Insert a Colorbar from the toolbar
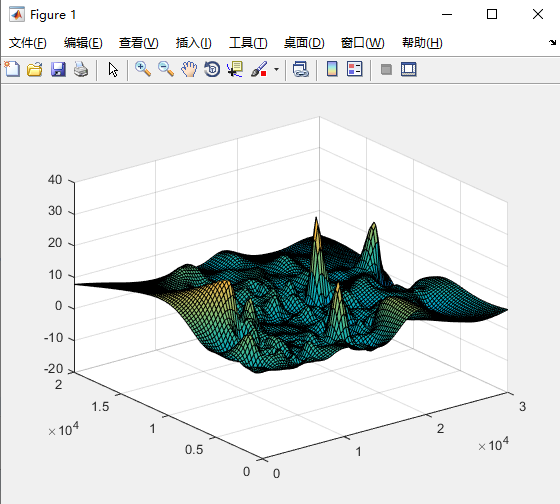 point(332,69)
